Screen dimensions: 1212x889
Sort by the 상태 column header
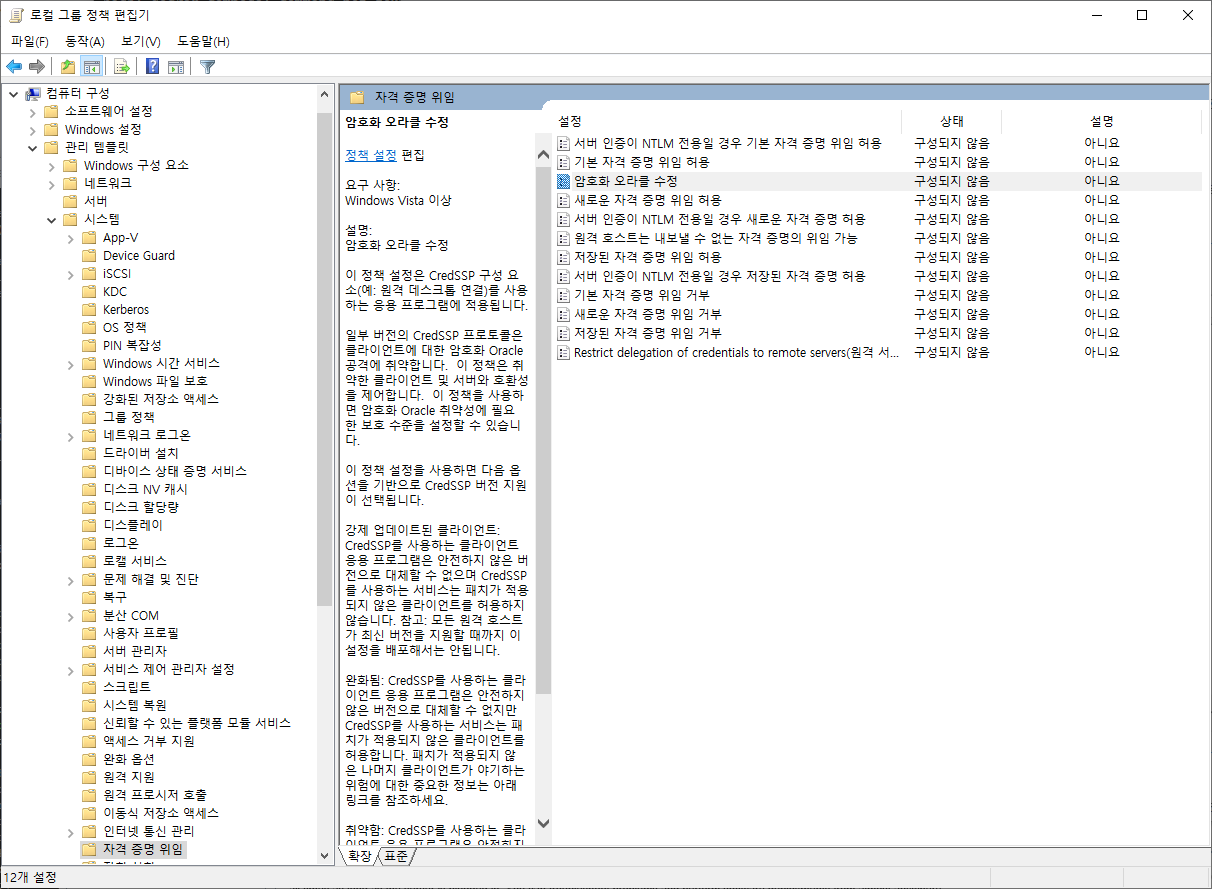click(951, 121)
